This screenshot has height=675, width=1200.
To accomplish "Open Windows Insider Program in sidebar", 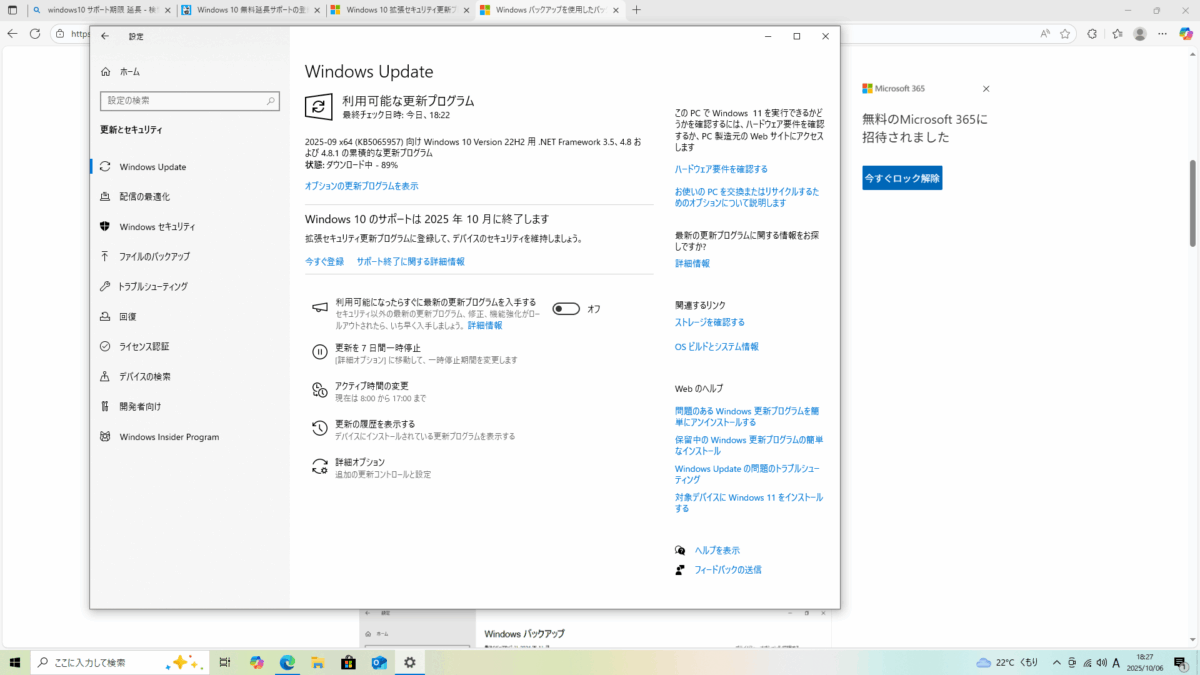I will click(168, 437).
